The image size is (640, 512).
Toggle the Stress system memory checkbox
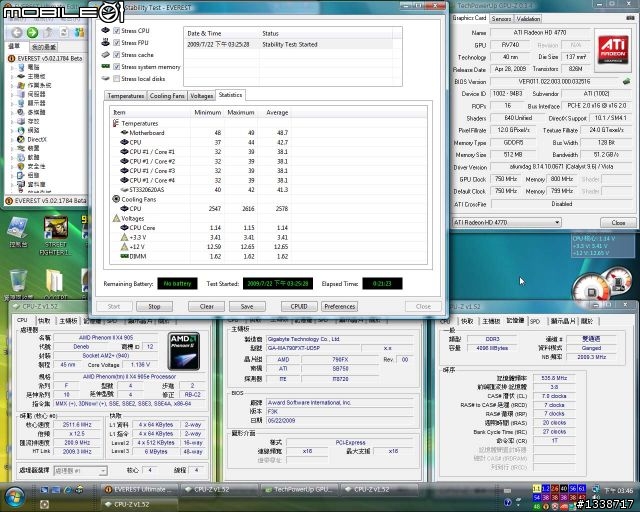click(x=116, y=67)
